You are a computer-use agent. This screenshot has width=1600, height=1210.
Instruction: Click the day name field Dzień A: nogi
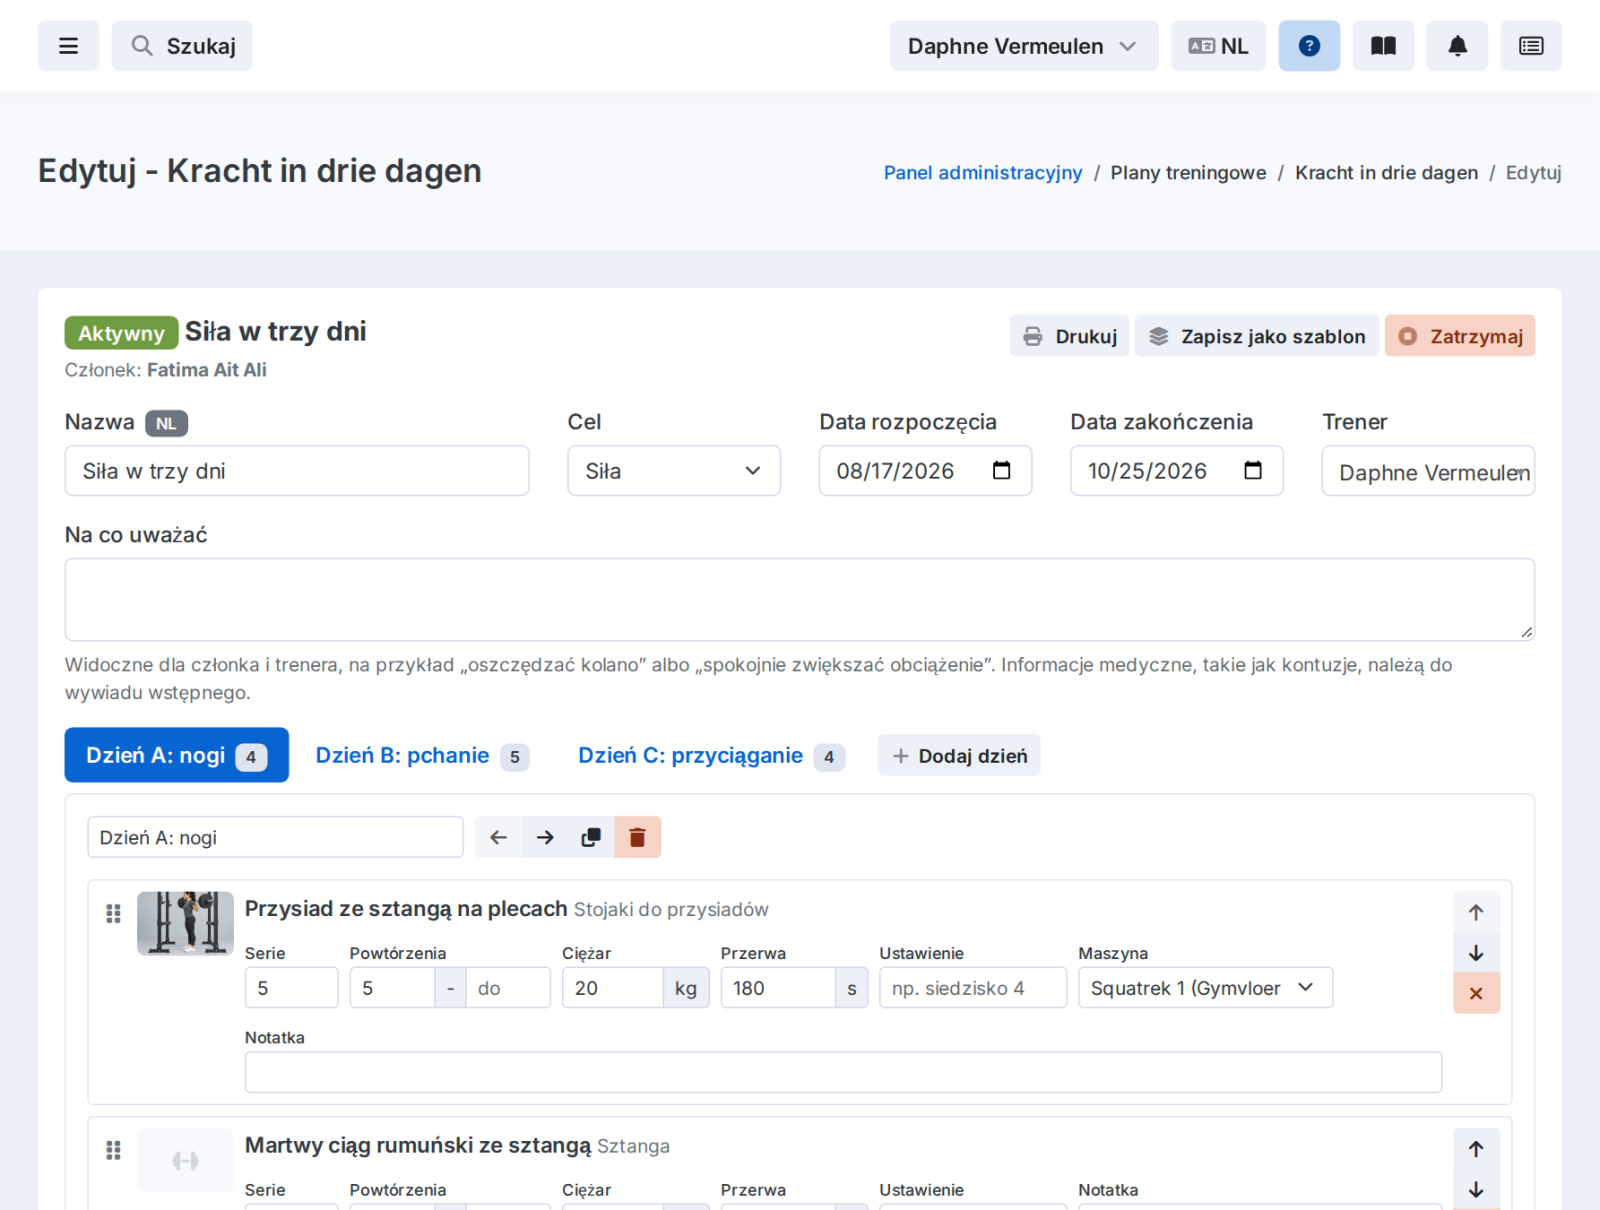pos(275,838)
